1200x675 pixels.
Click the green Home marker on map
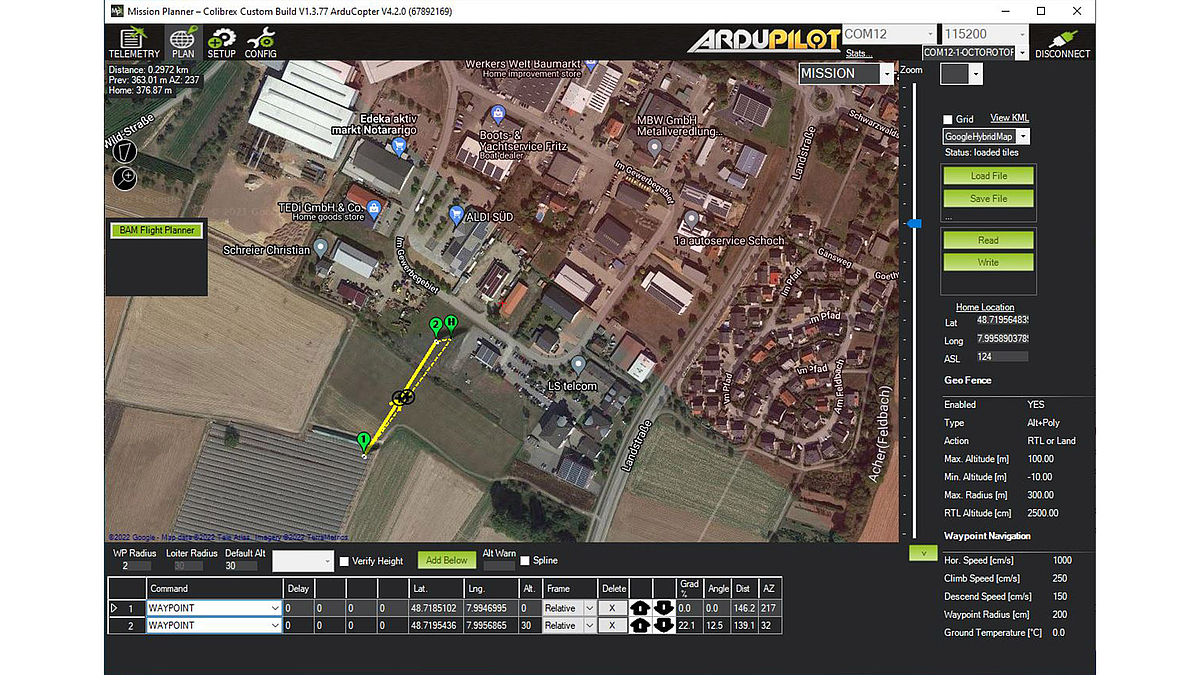coord(451,323)
